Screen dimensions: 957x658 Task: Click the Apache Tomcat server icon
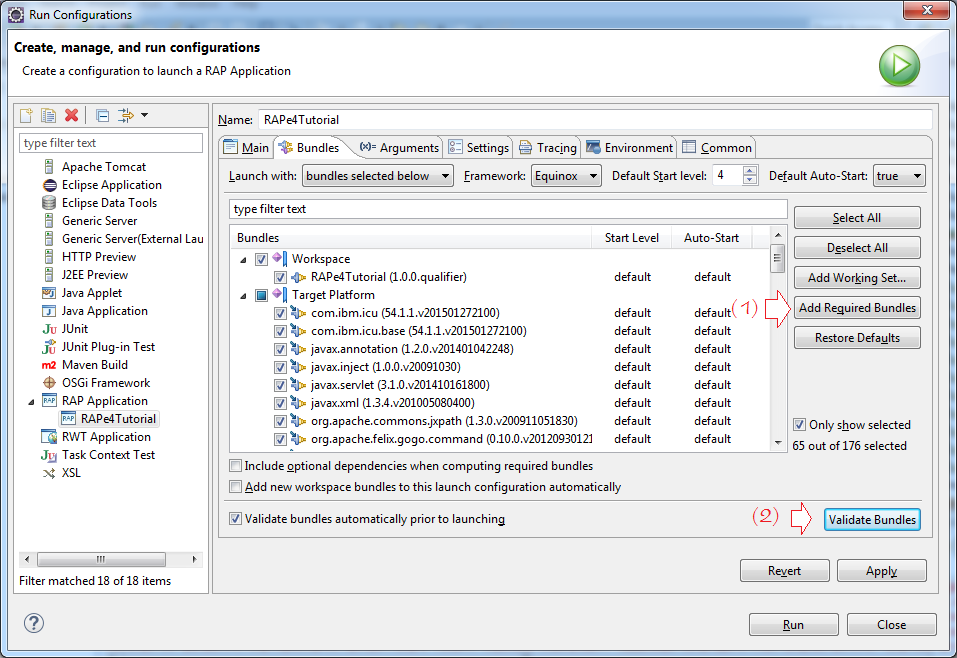pyautogui.click(x=49, y=167)
